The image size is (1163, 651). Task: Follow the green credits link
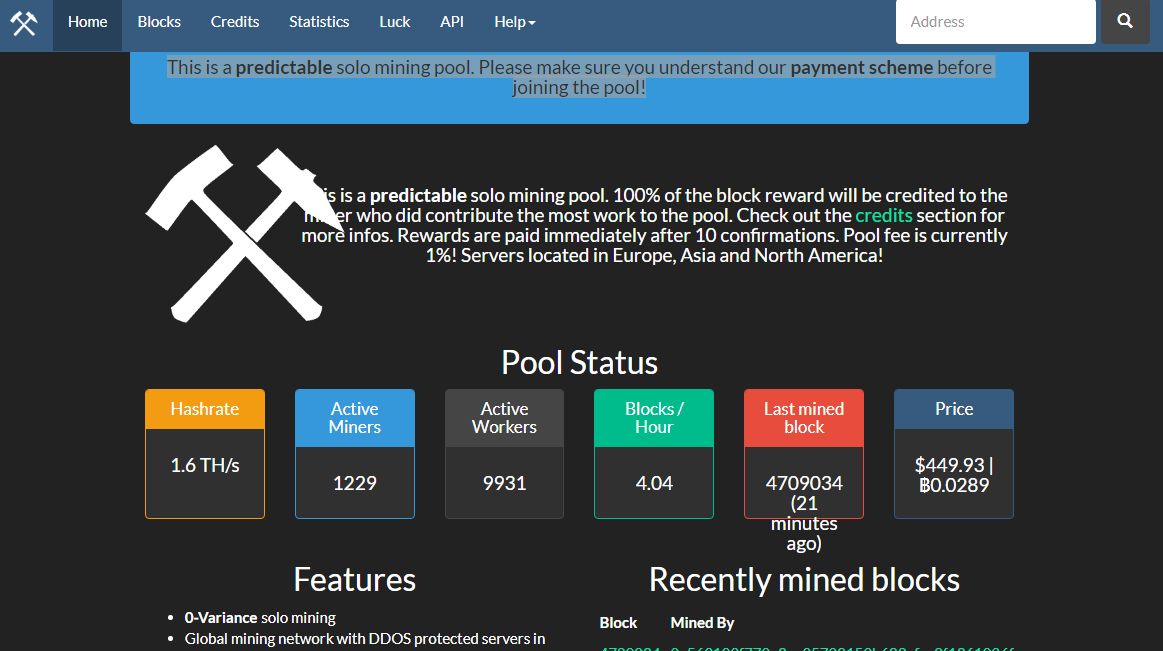883,215
